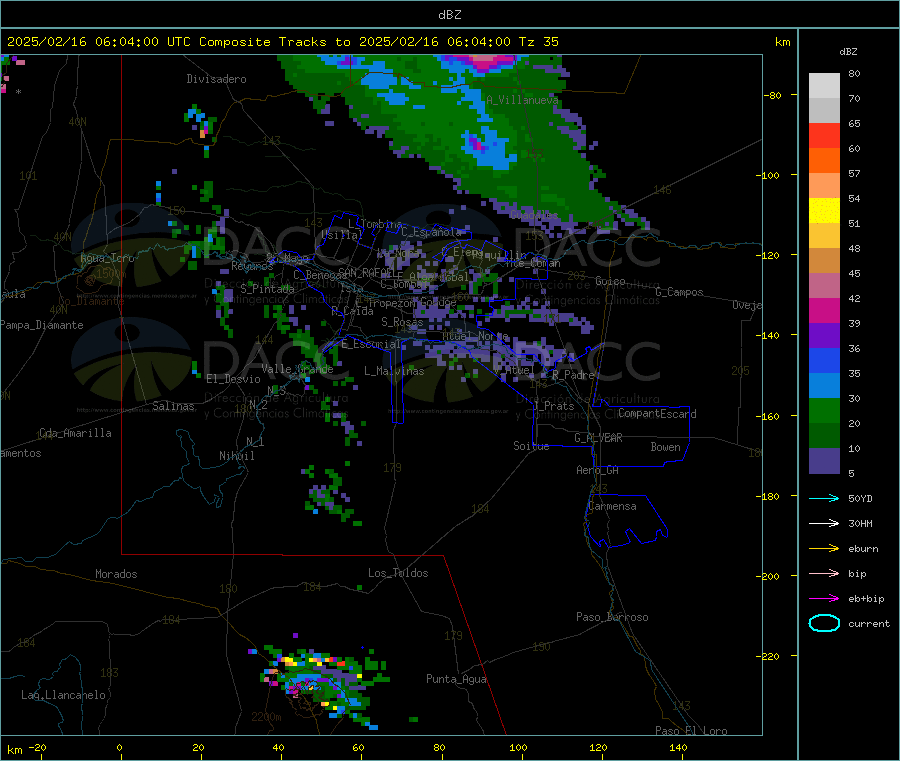
Task: Click the A_Villanueva map label
Action: click(522, 100)
